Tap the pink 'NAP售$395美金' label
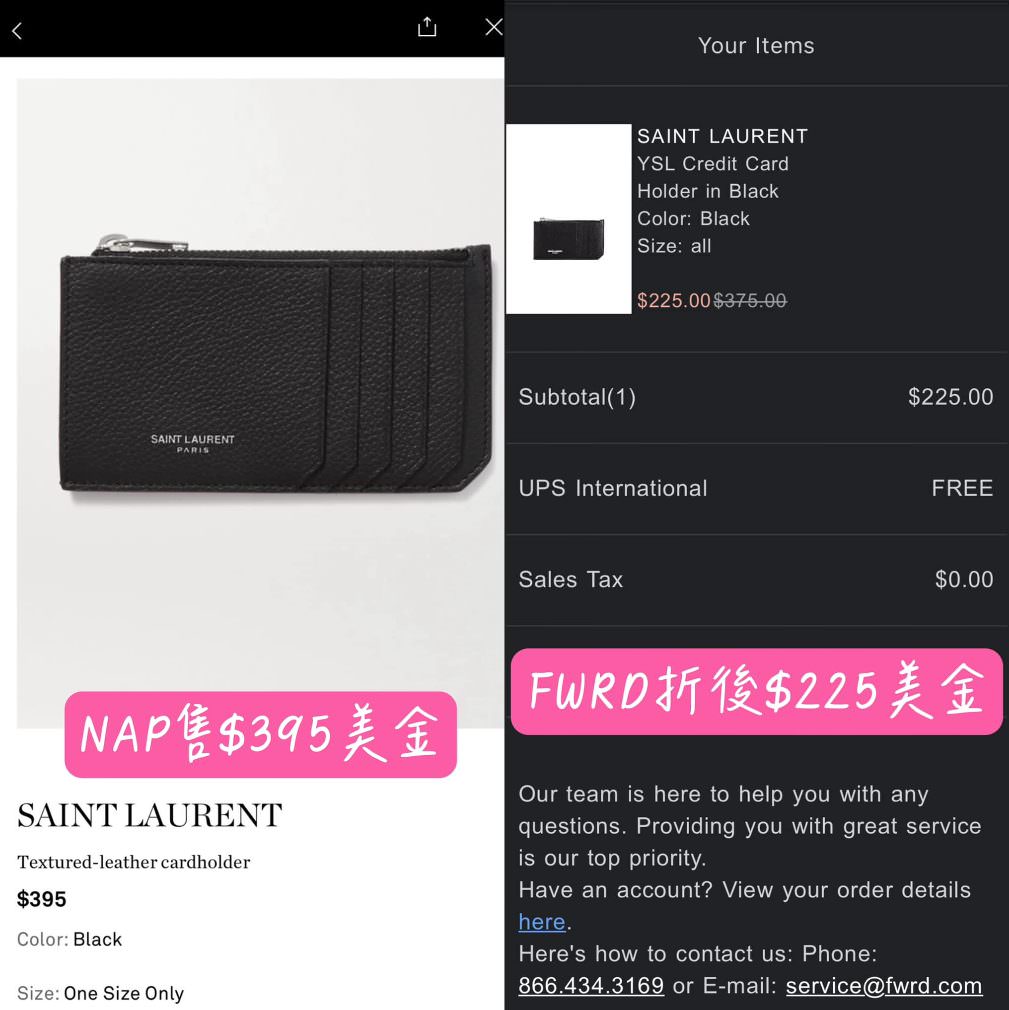The image size is (1009, 1010). coord(261,735)
